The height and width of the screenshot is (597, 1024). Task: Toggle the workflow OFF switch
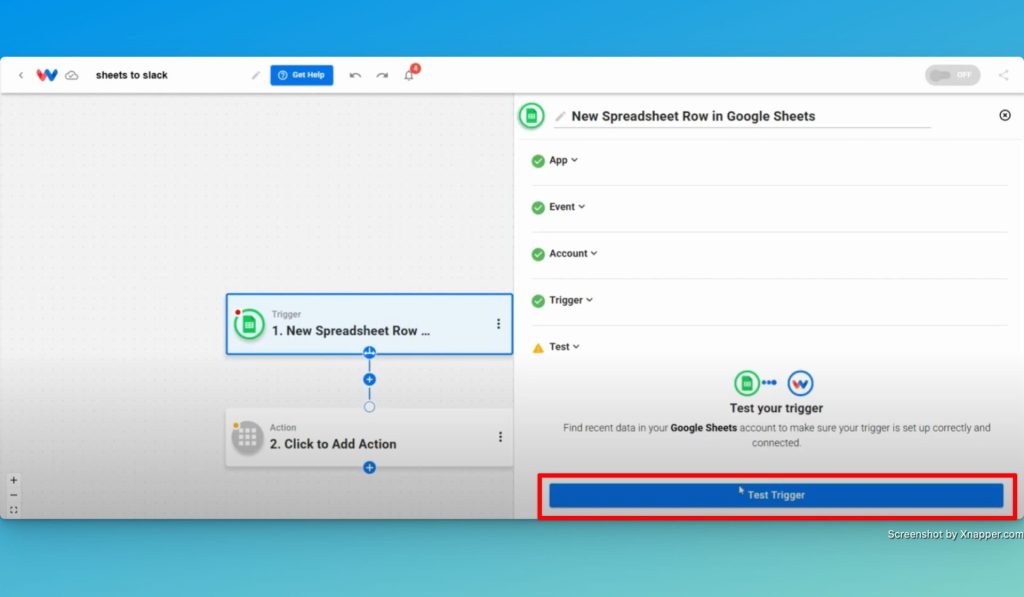952,75
